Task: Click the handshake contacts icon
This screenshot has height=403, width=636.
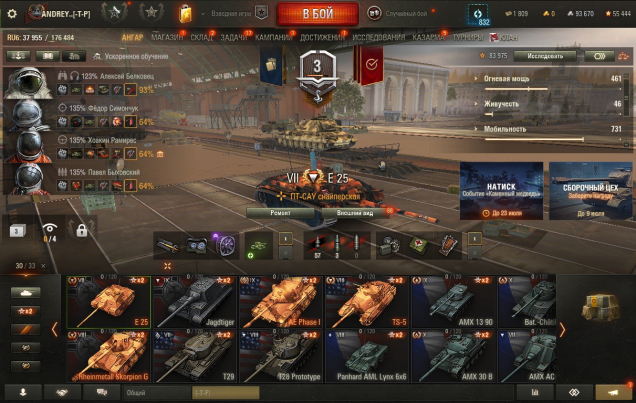Action: (x=62, y=392)
